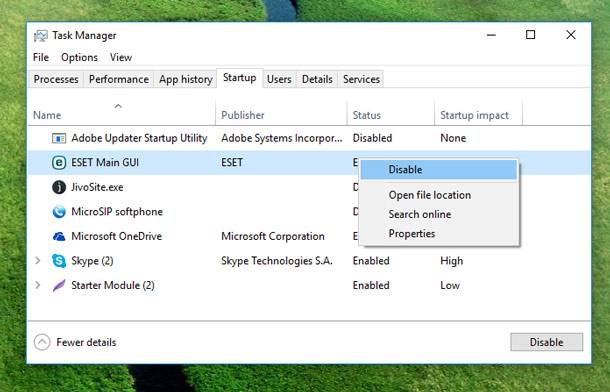Image resolution: width=610 pixels, height=392 pixels.
Task: Click the Adobe Systems Incorpor... publisher cell
Action: click(282, 138)
